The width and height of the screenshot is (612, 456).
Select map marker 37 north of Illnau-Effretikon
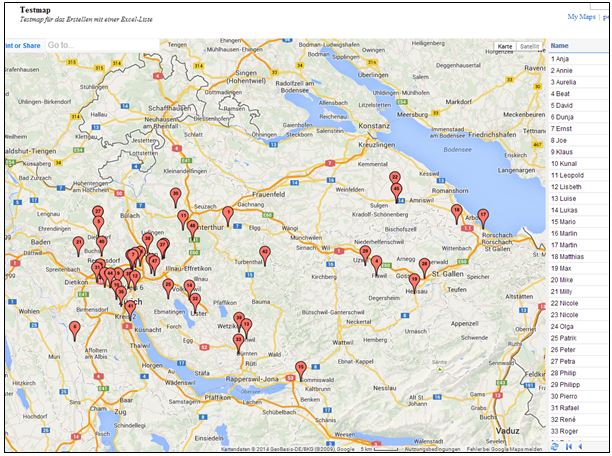[x=163, y=248]
